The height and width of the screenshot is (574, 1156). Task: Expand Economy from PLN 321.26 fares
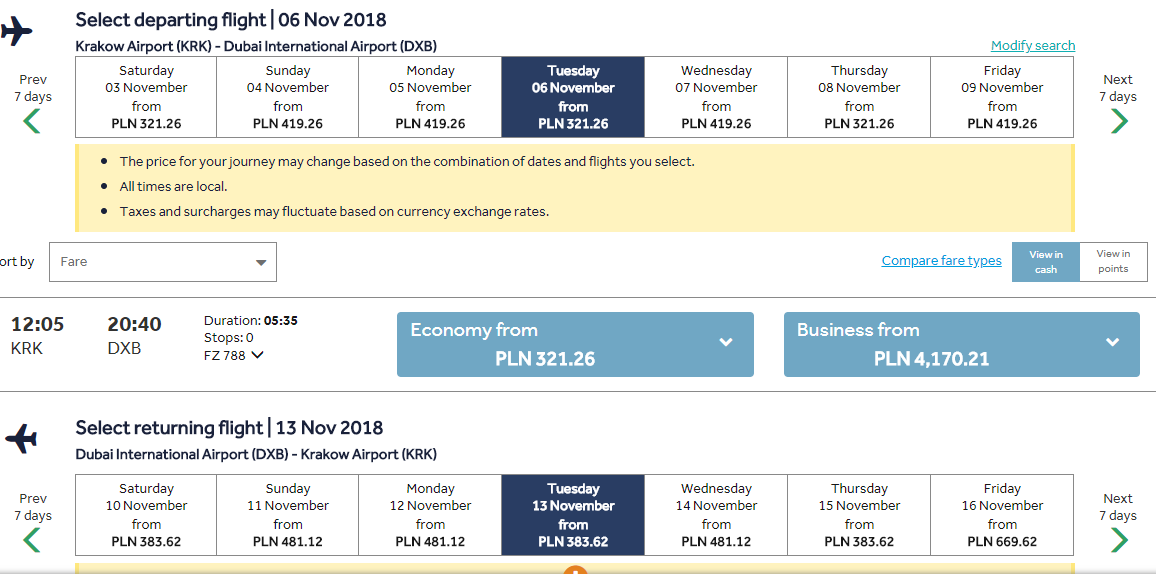pos(575,344)
